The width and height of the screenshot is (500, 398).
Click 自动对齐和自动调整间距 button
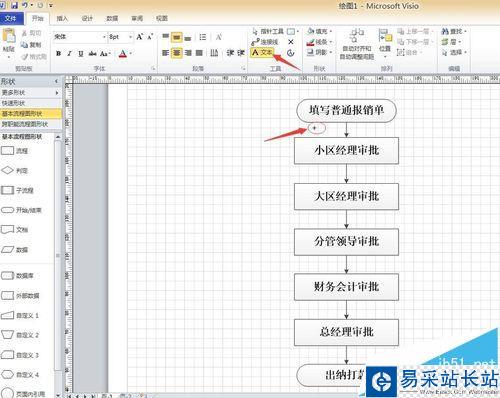coord(357,44)
